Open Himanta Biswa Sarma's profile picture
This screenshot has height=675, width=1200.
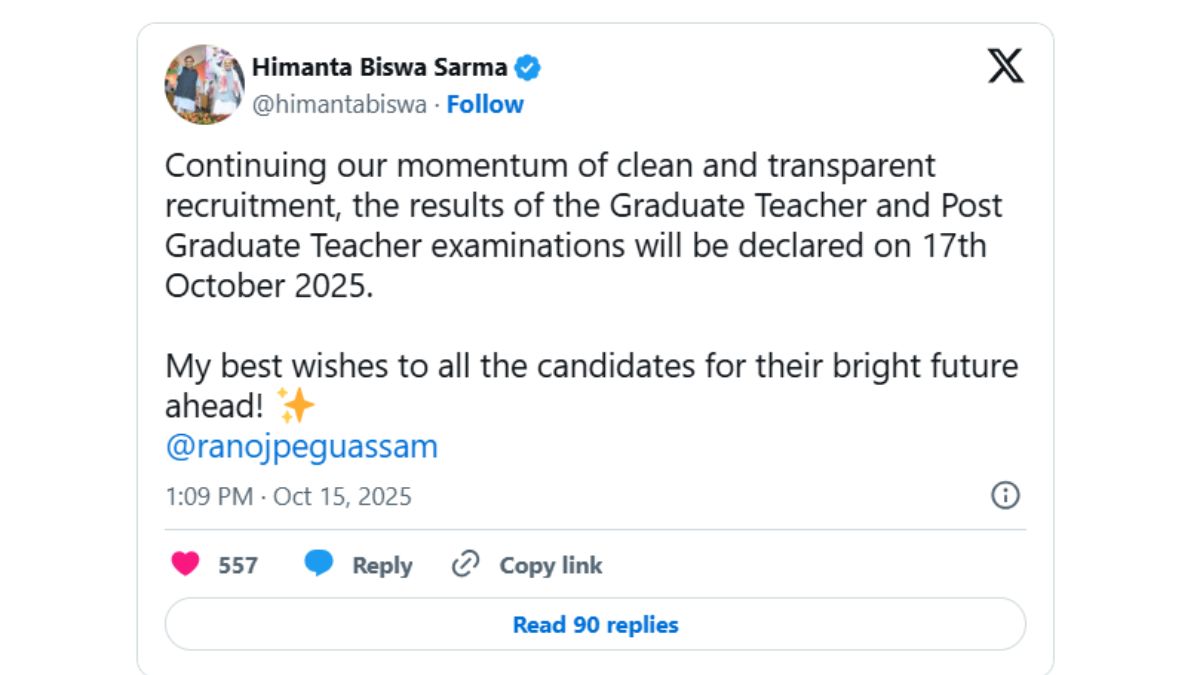pos(204,84)
